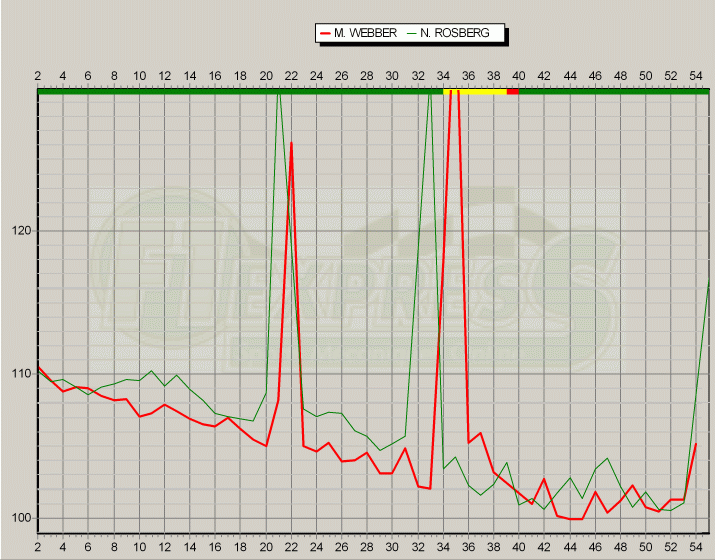Click lap 34 label on the top axis
The width and height of the screenshot is (715, 560).
[x=443, y=75]
